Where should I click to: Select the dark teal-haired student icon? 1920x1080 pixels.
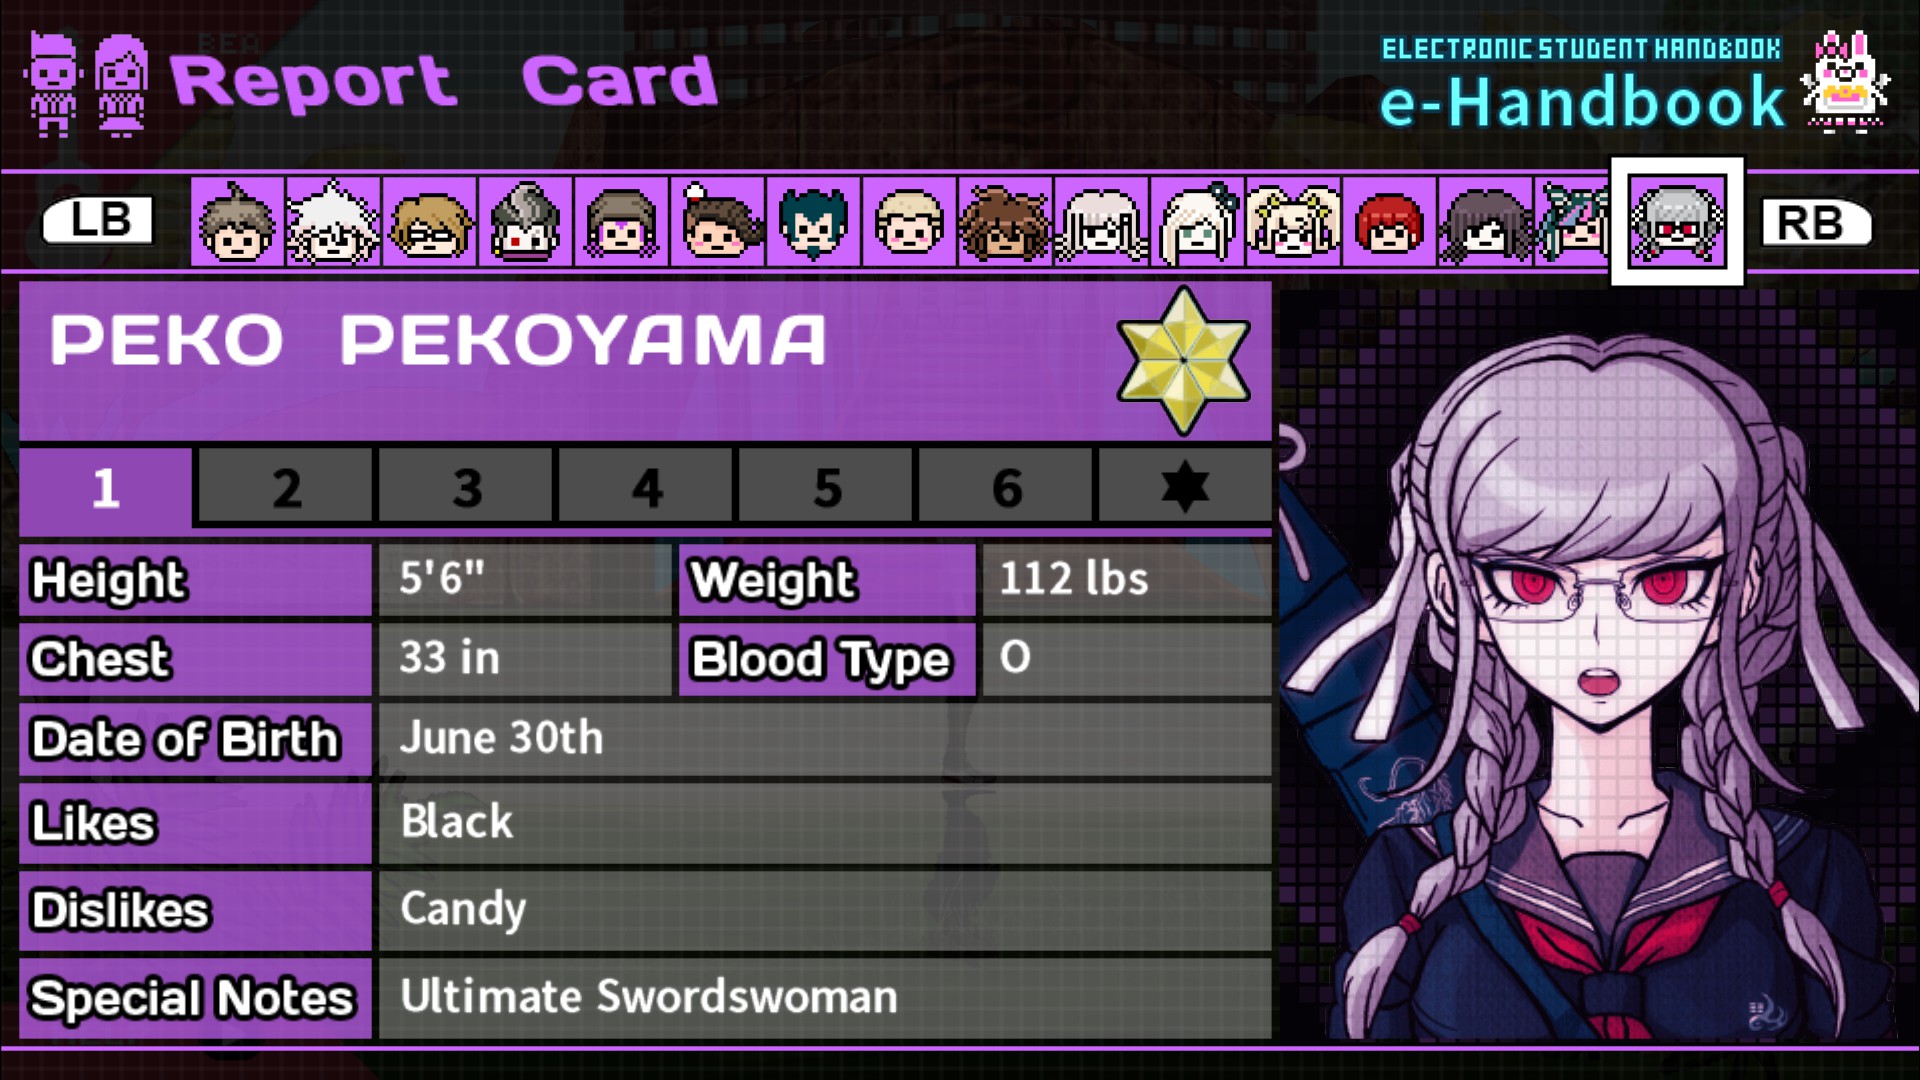click(x=813, y=222)
